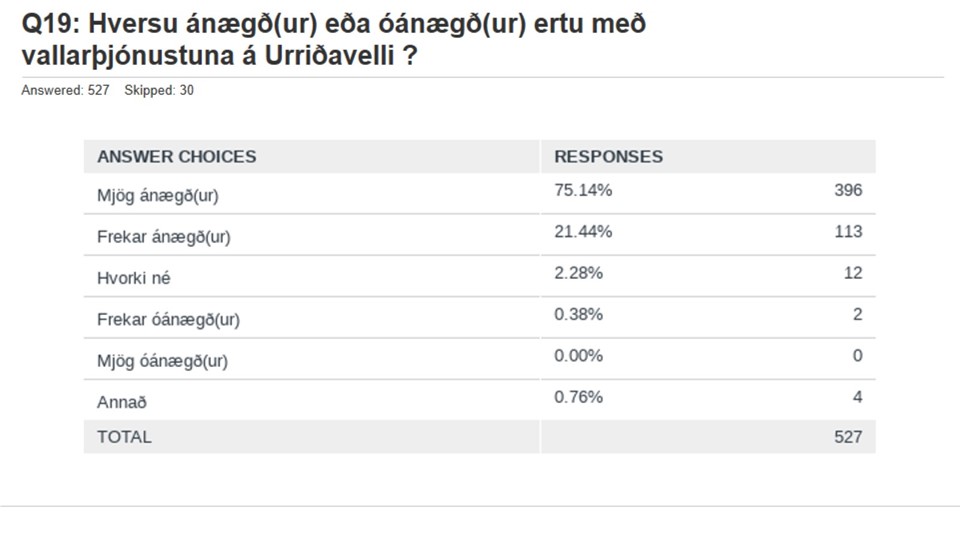The image size is (960, 540).
Task: Click the 75.14% response percentage
Action: click(583, 190)
